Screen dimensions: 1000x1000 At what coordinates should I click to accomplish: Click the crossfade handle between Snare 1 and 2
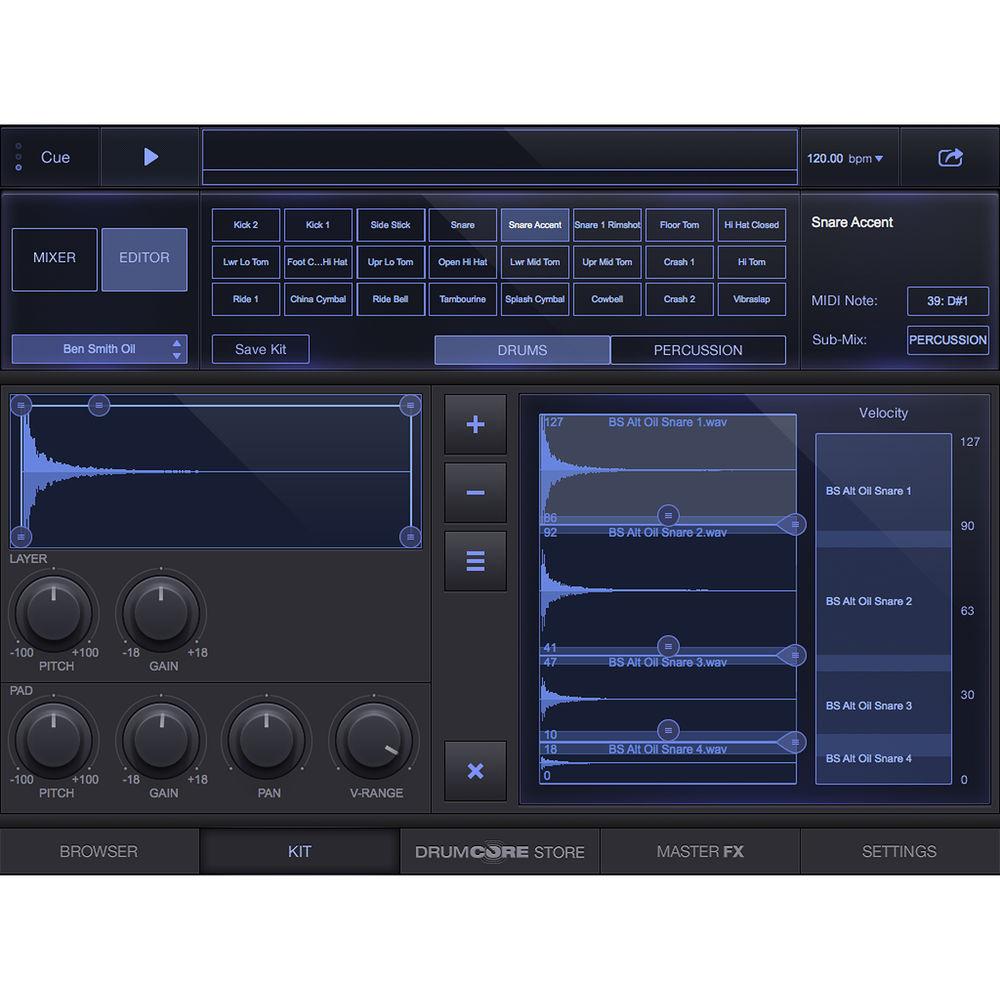click(667, 516)
